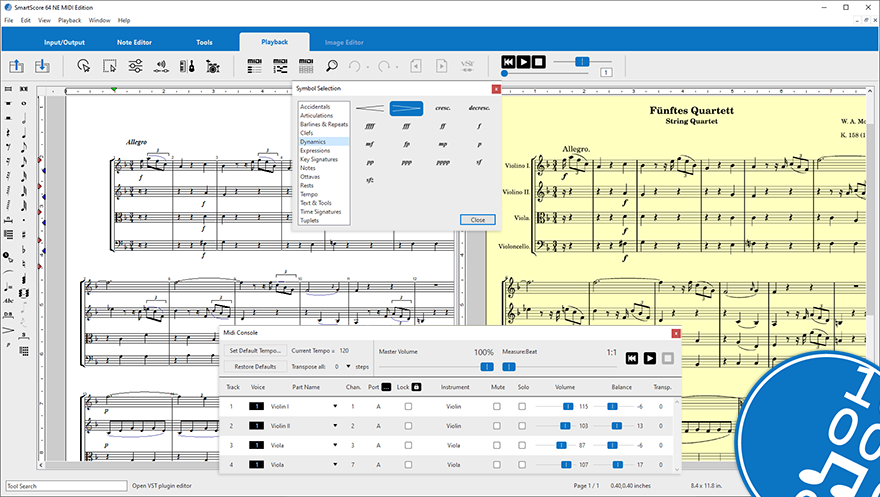Image resolution: width=880 pixels, height=497 pixels.
Task: Click the Set Default Tempo... button
Action: (x=255, y=351)
